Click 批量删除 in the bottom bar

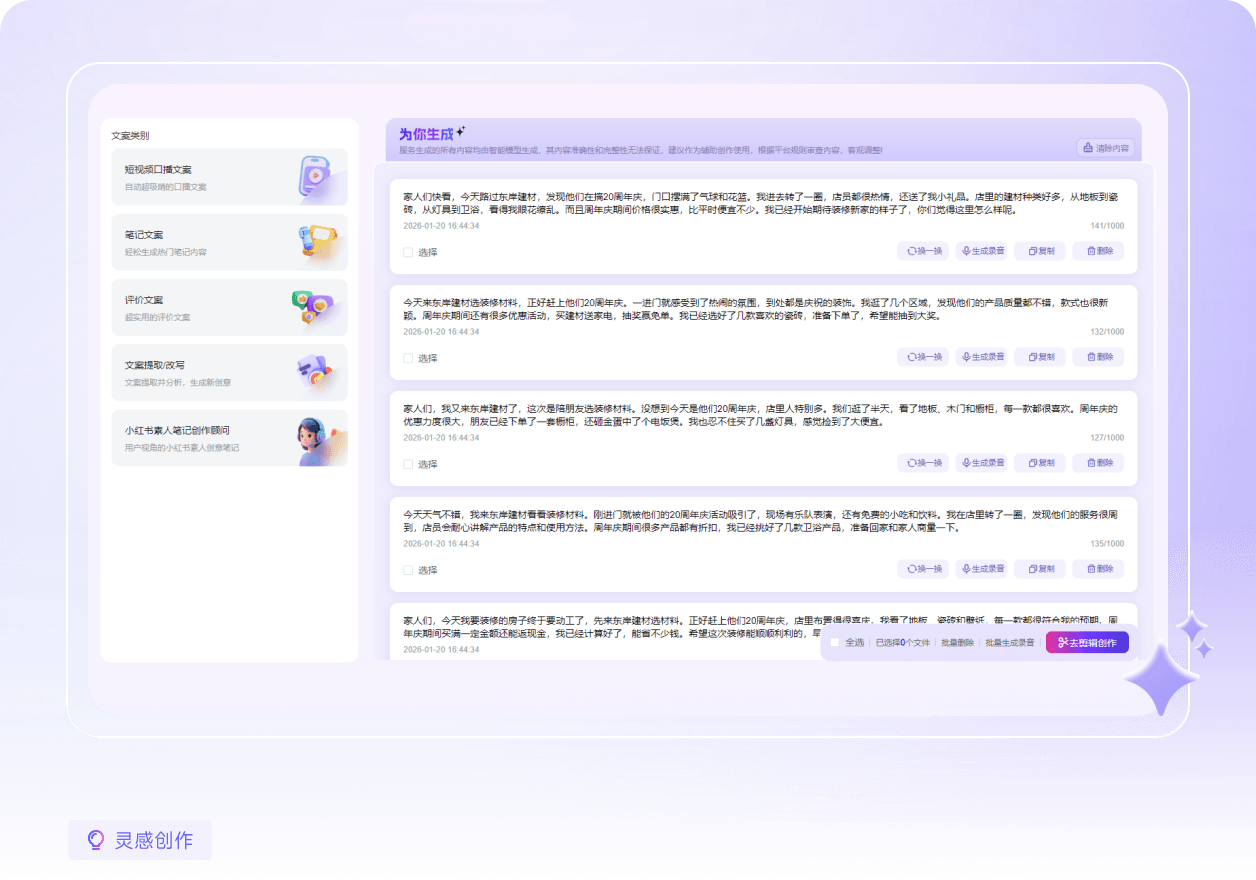[957, 643]
